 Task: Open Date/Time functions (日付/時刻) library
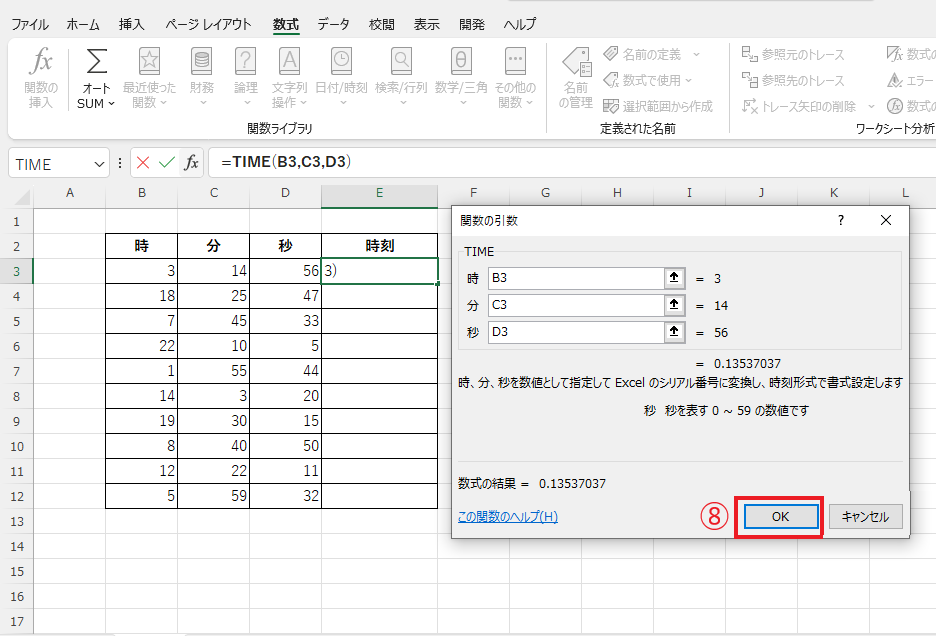tap(341, 78)
